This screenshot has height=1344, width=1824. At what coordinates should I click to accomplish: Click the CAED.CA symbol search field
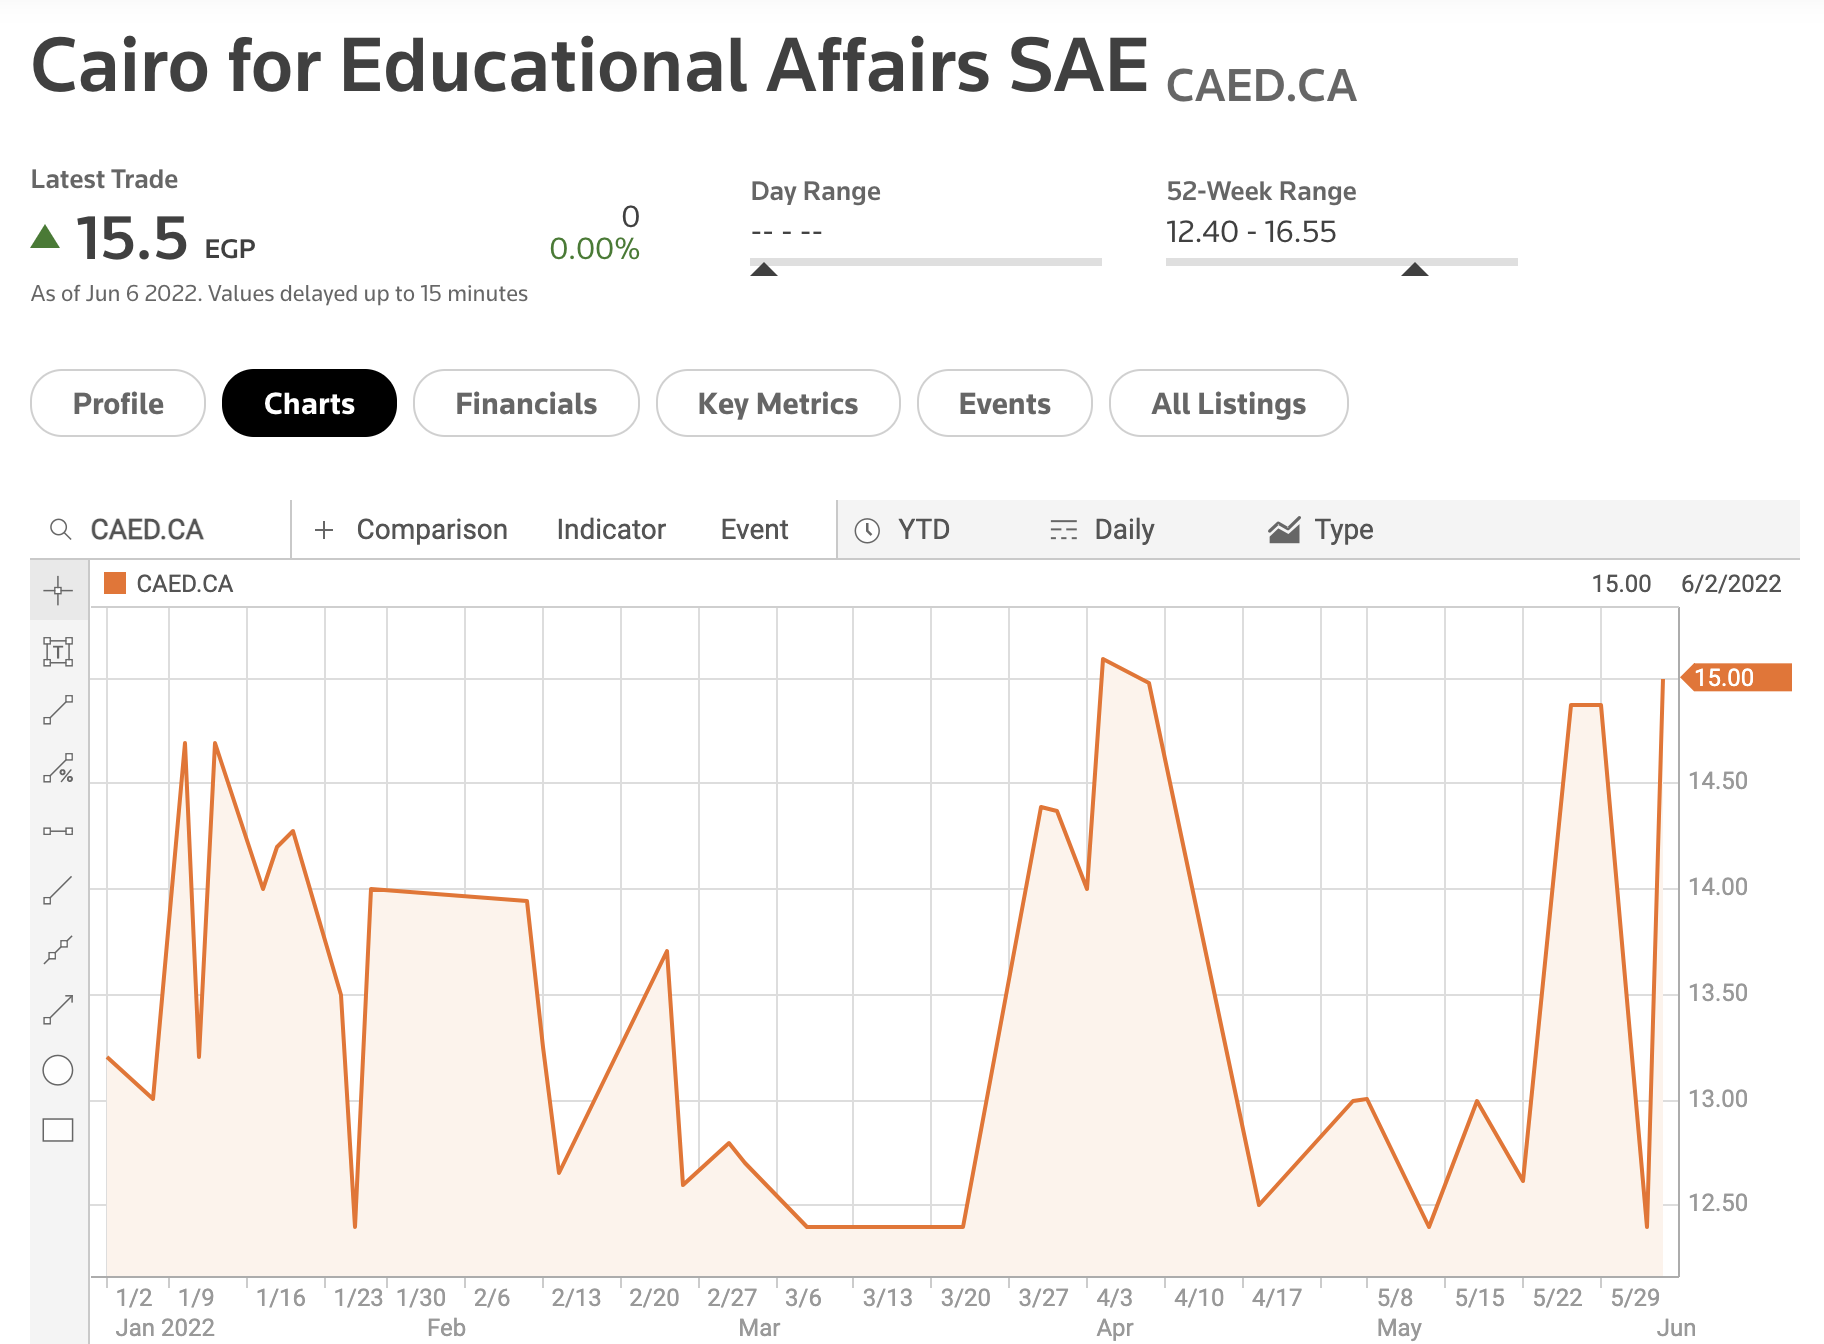[x=160, y=530]
